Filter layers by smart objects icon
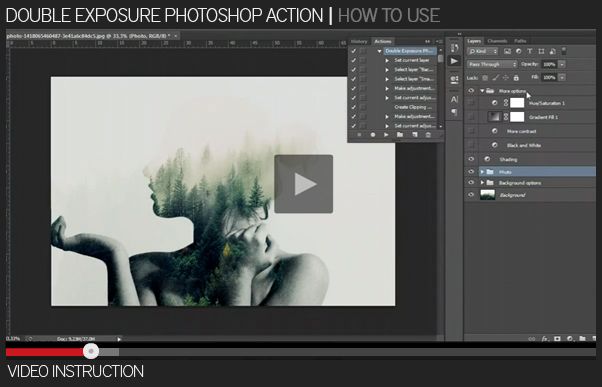The height and width of the screenshot is (387, 602). coord(552,51)
